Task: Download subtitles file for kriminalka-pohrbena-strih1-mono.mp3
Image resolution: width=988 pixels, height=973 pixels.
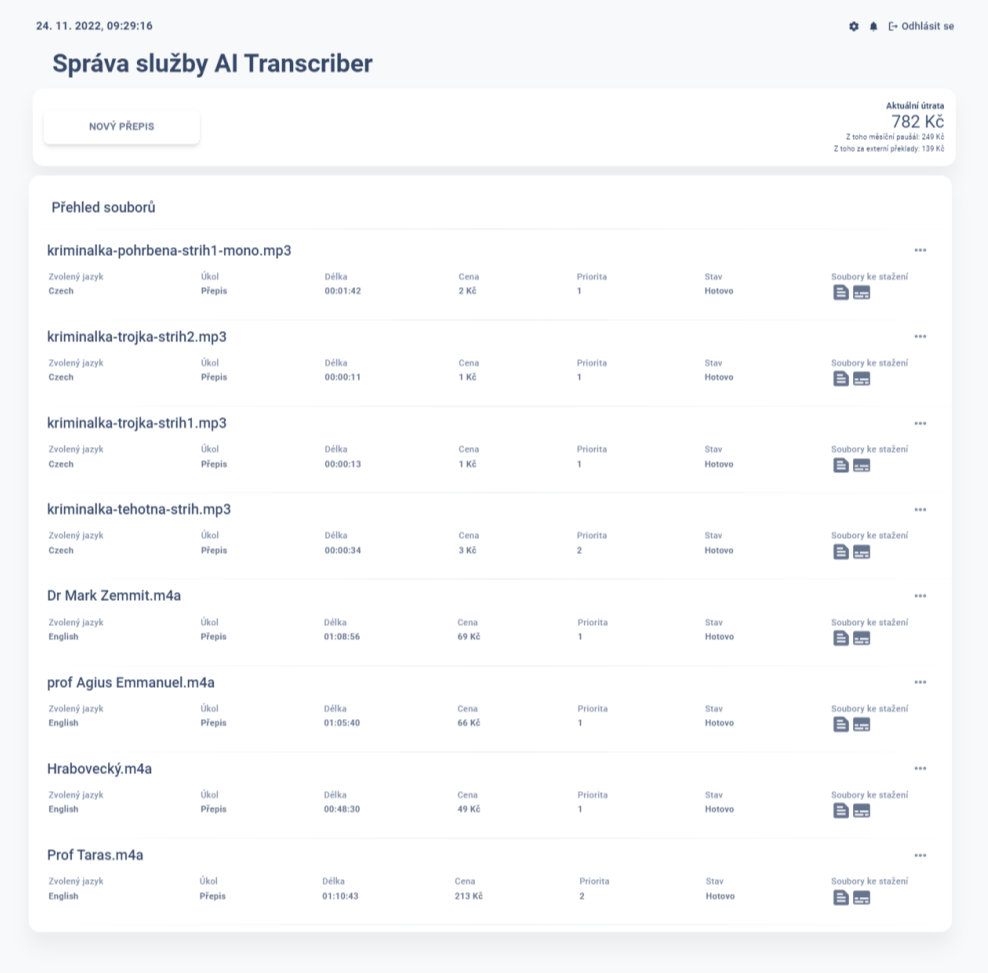Action: click(x=861, y=292)
